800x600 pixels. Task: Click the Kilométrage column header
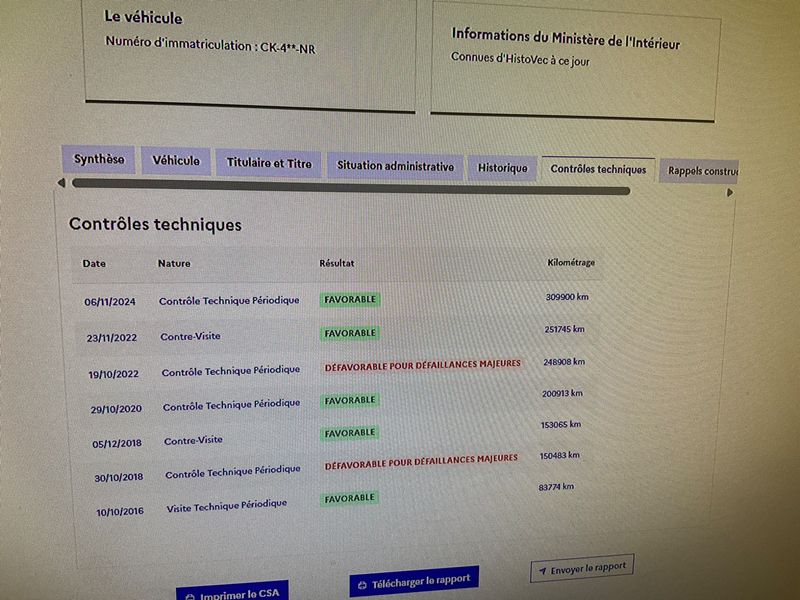pyautogui.click(x=571, y=263)
